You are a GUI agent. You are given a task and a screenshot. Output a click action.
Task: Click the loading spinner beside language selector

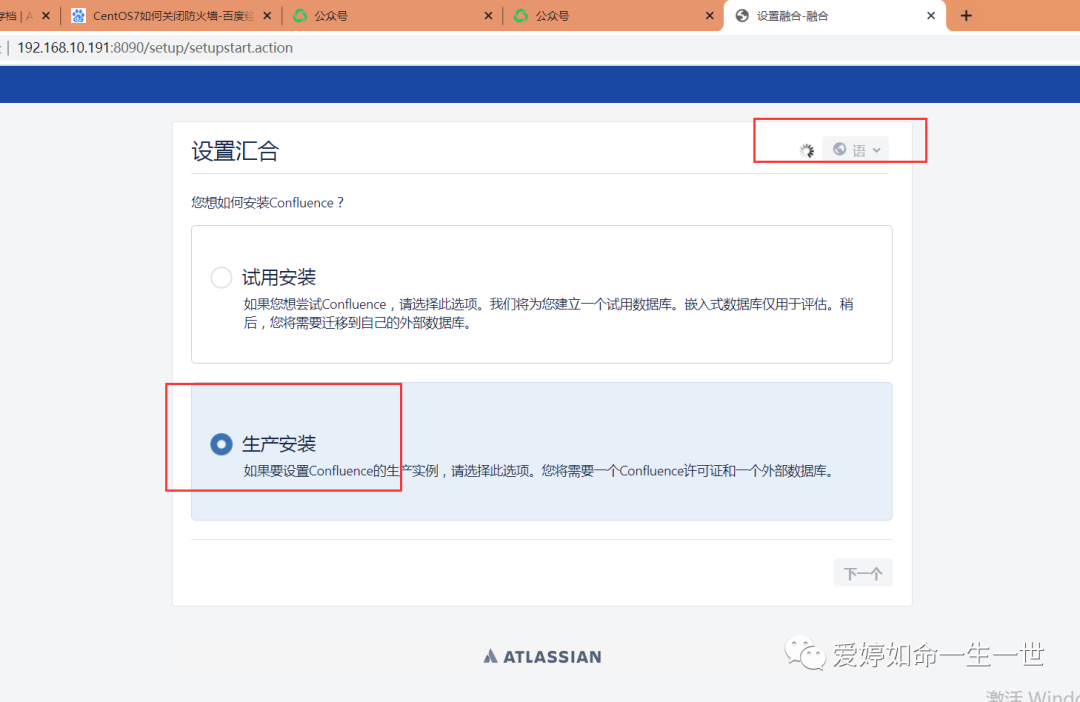pyautogui.click(x=807, y=150)
